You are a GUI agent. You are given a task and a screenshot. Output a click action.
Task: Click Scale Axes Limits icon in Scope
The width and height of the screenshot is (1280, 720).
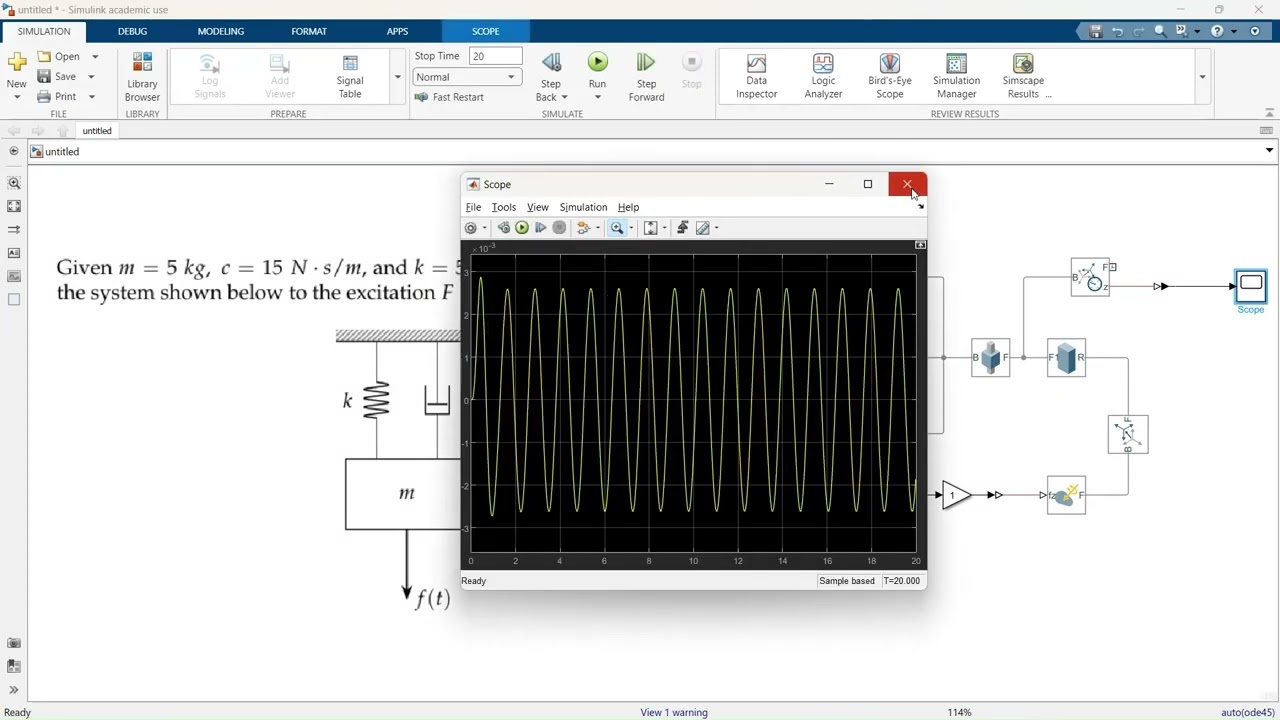point(651,228)
